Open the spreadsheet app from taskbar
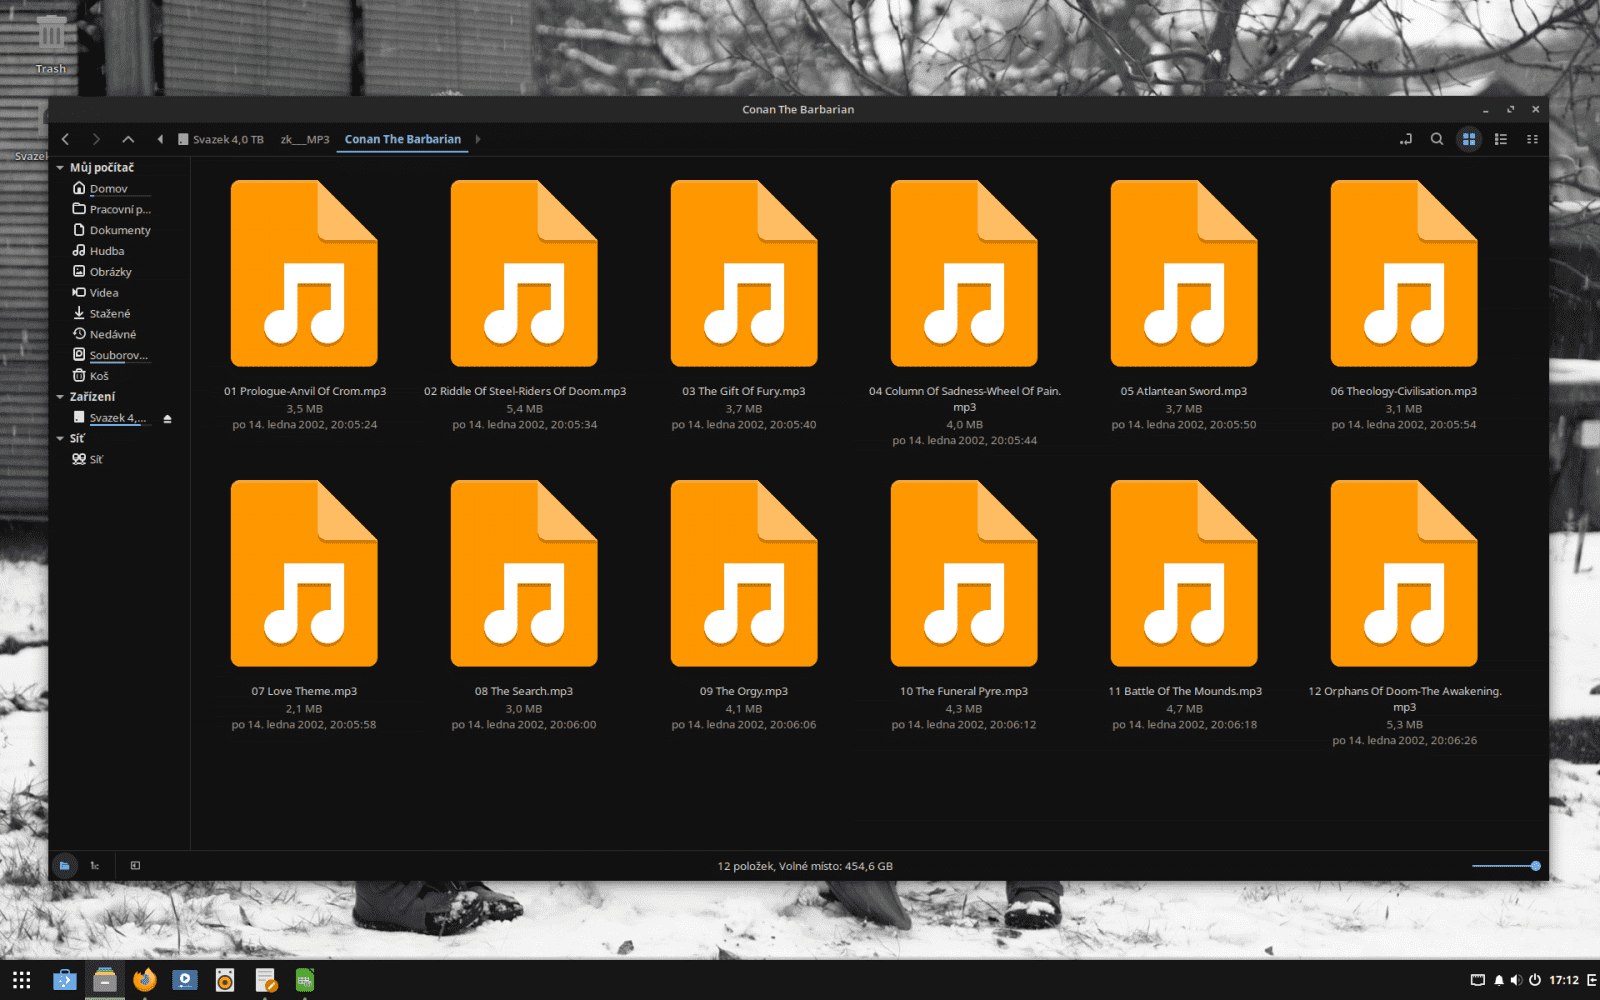The height and width of the screenshot is (1000, 1600). click(305, 980)
